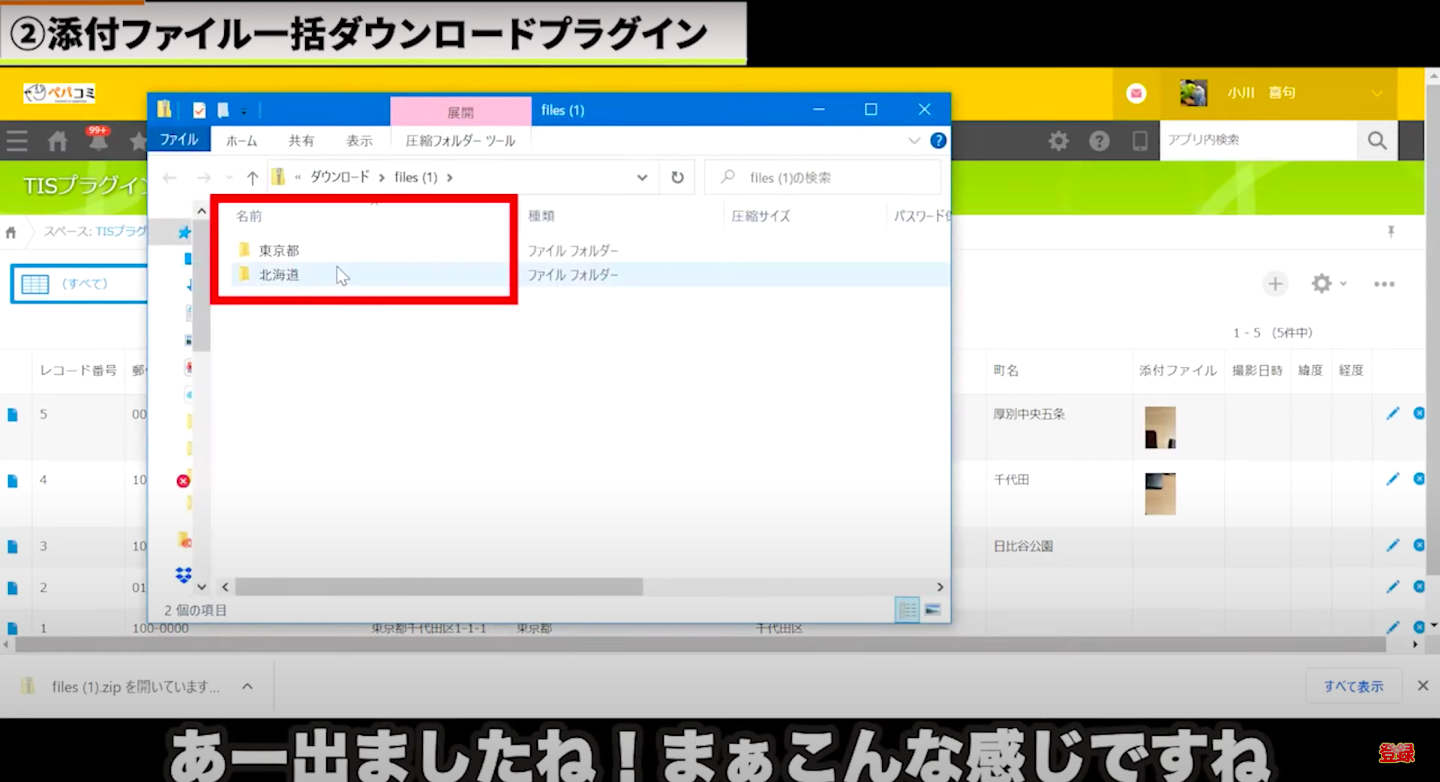Switch to large icons view in Explorer
The width and height of the screenshot is (1440, 782).
[933, 610]
